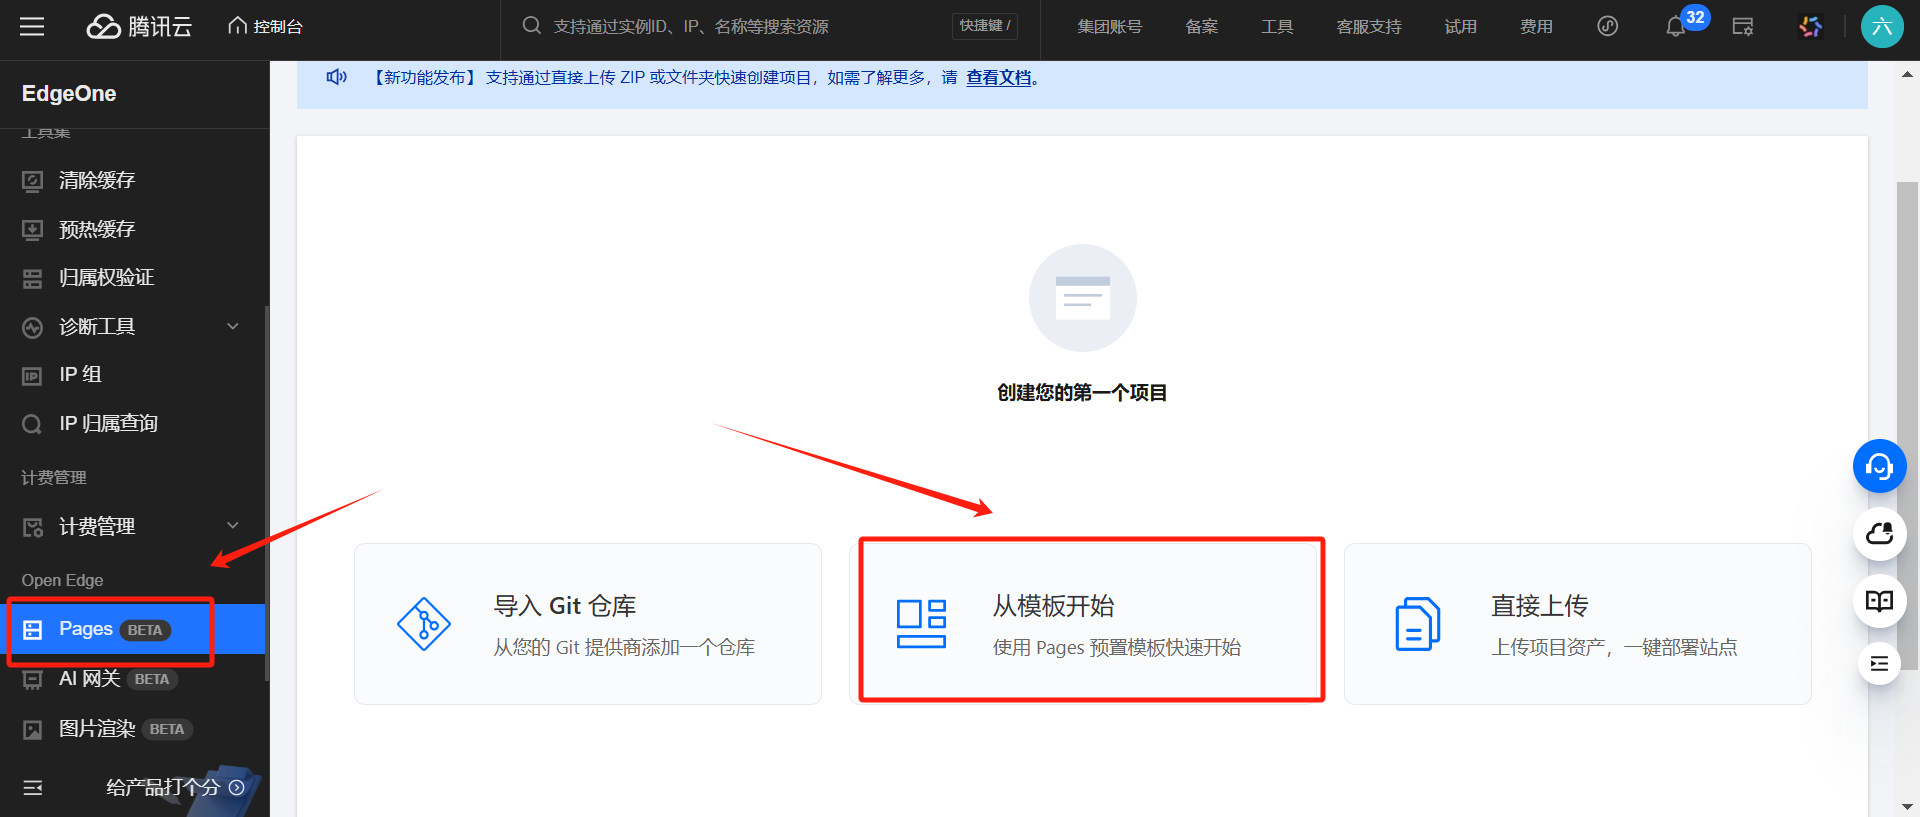
Task: Click the 快捷键 / shortcut badge
Action: coord(985,26)
